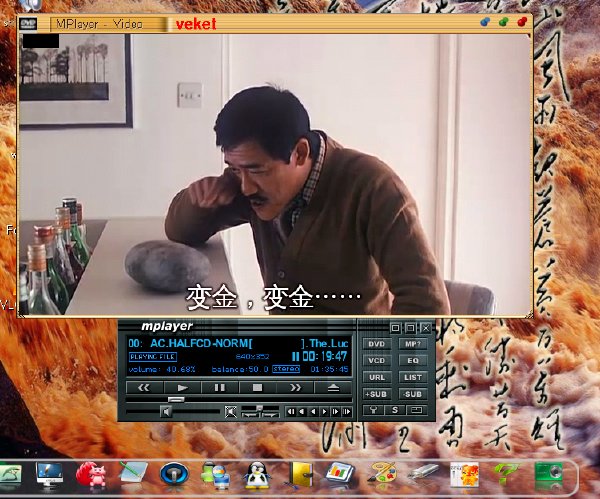Viewport: 600px width, 499px height.
Task: Open the equalizer with the EQ button
Action: click(x=413, y=360)
